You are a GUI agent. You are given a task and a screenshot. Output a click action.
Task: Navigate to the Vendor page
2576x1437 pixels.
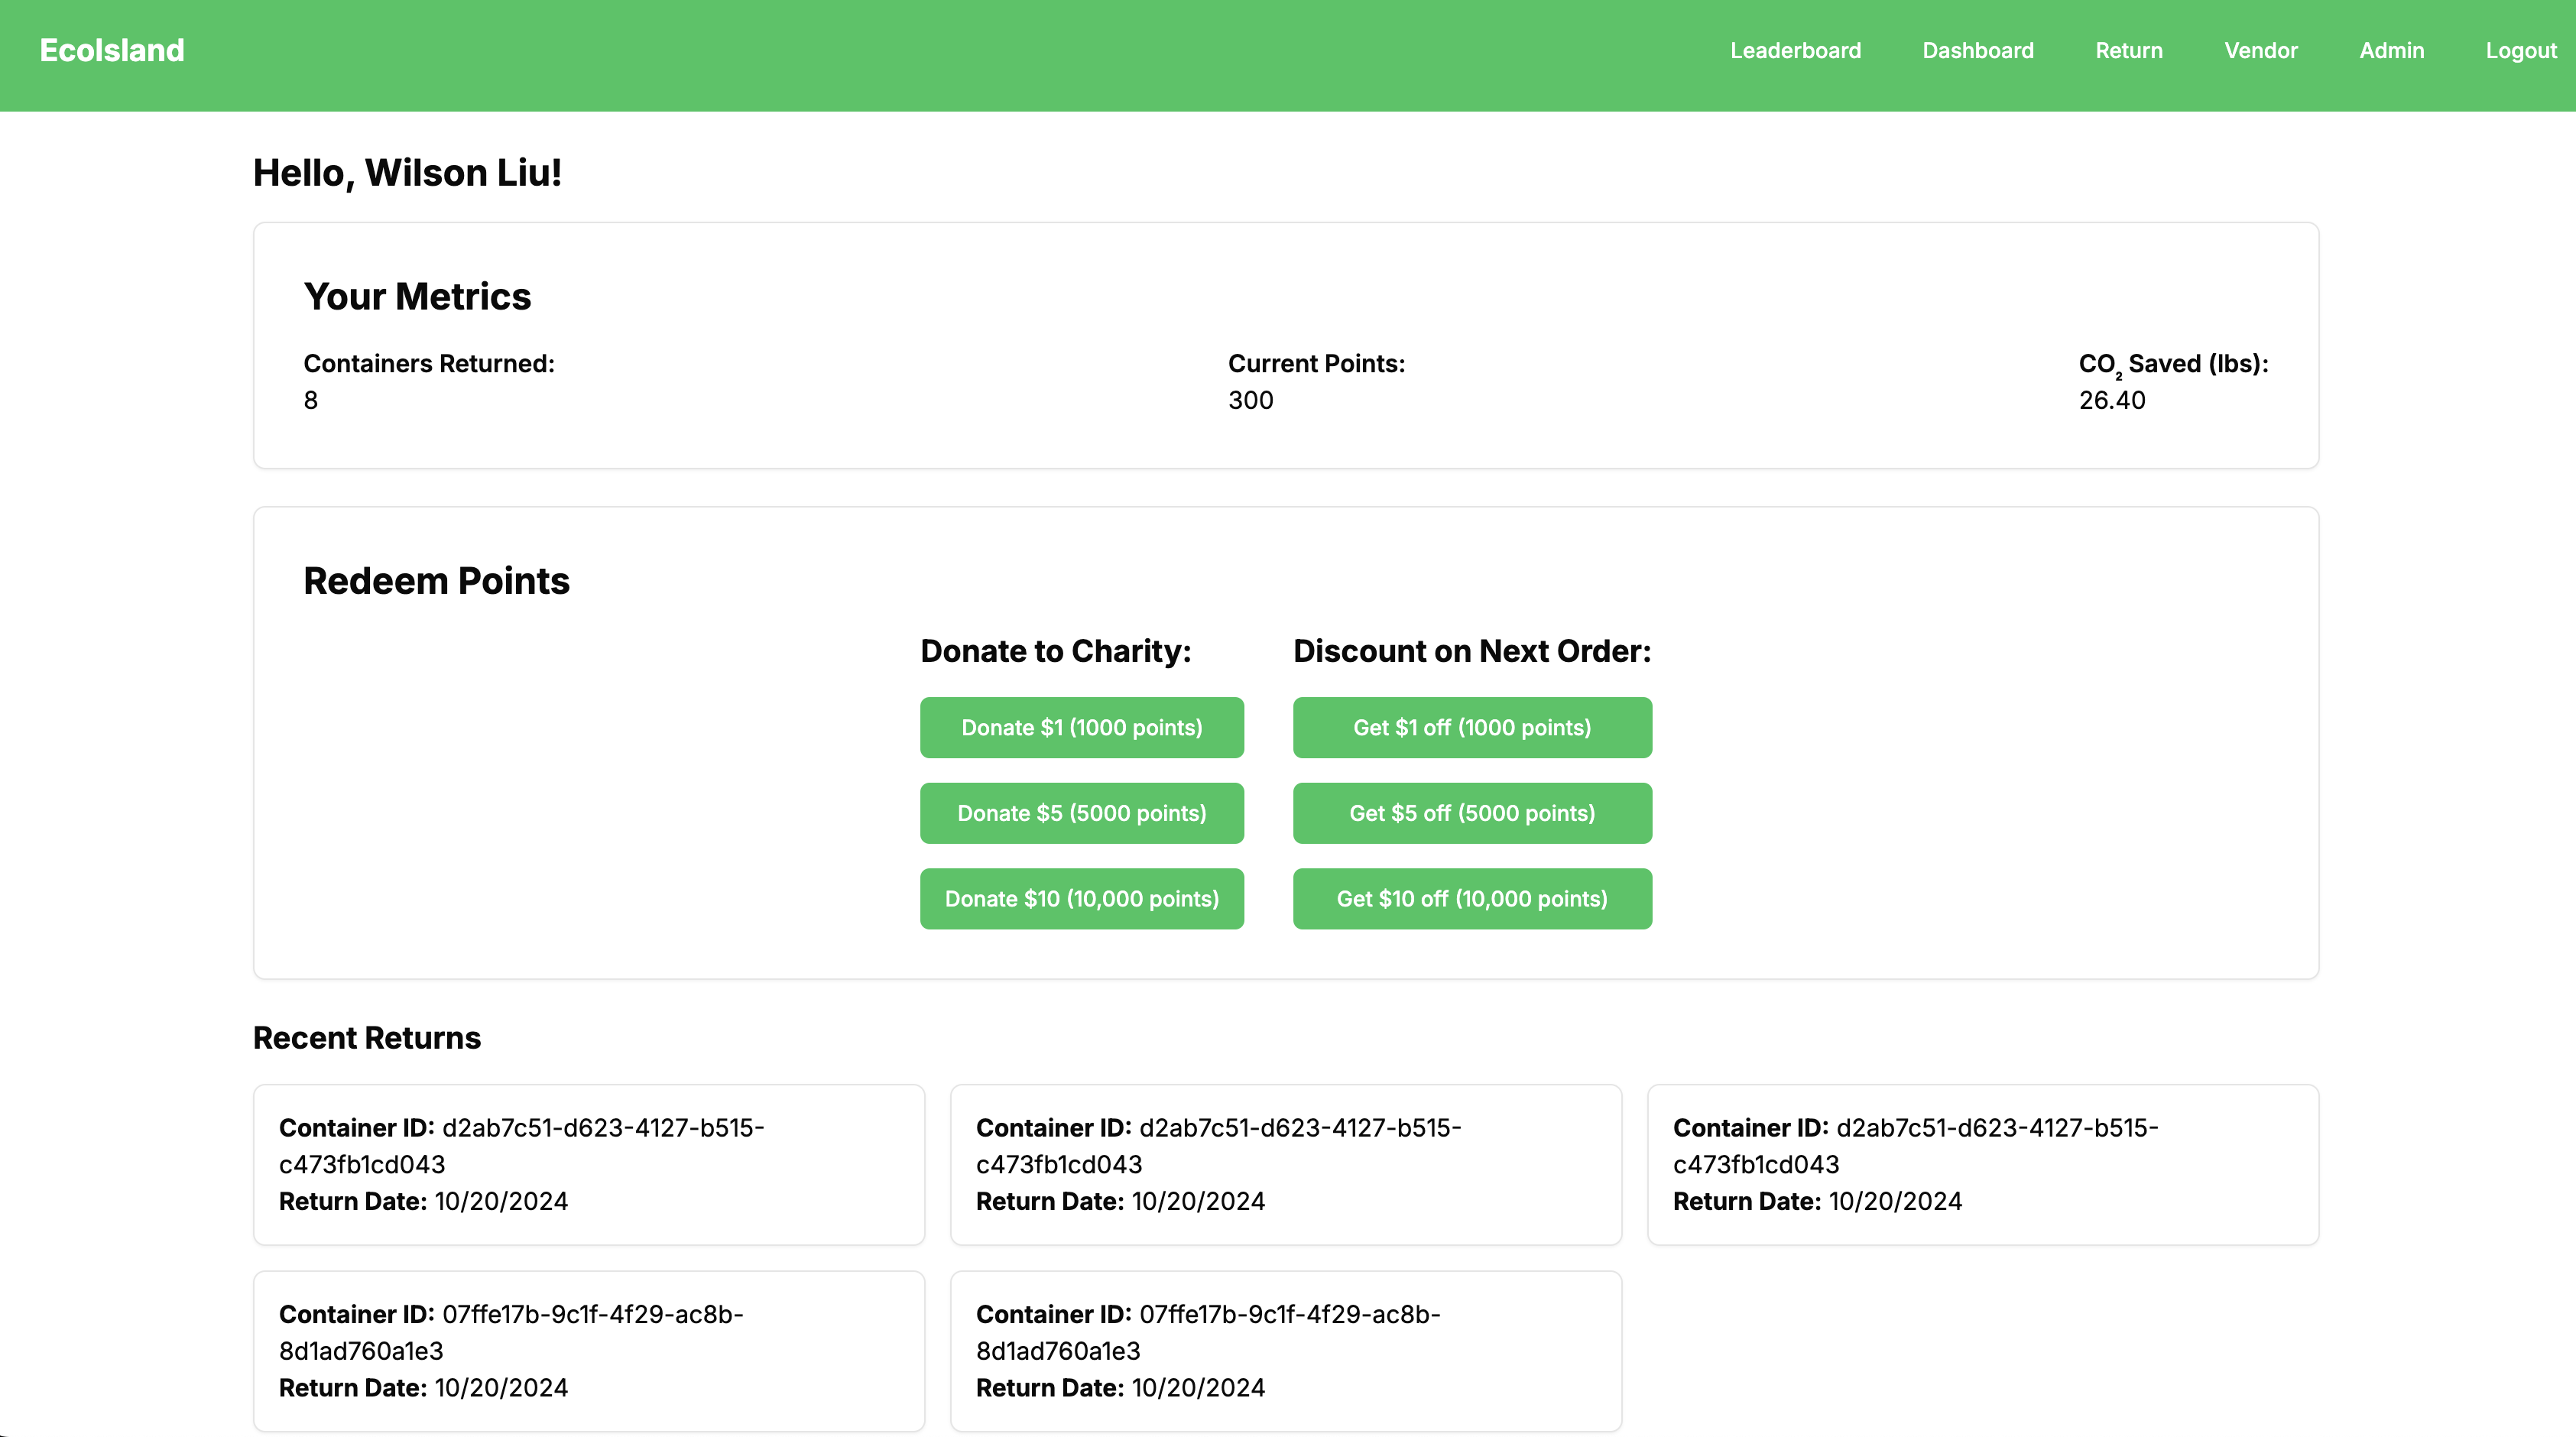[2260, 50]
